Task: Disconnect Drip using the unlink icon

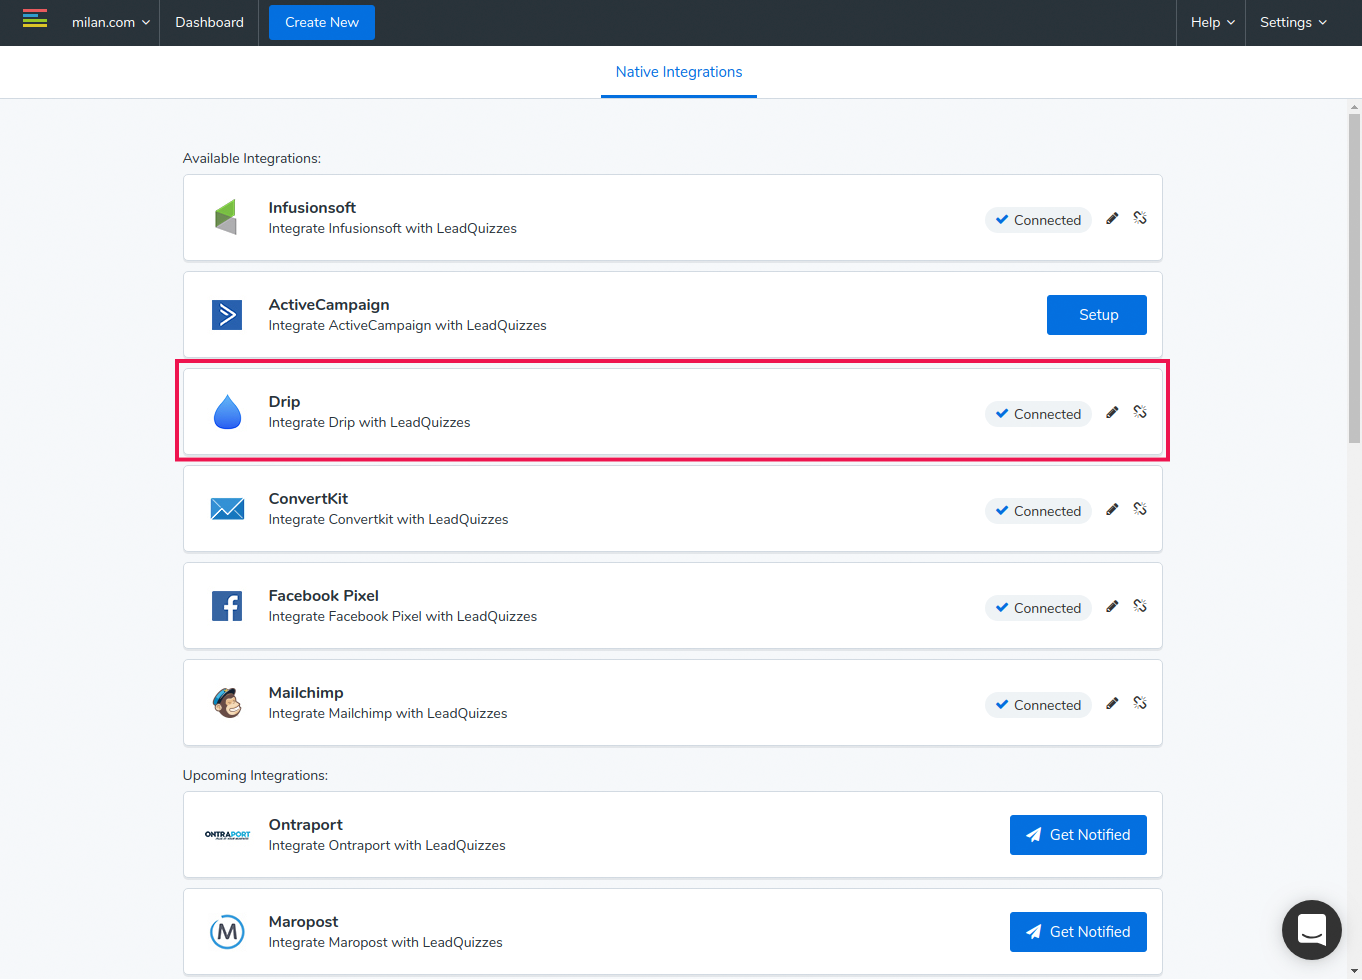Action: pos(1140,412)
